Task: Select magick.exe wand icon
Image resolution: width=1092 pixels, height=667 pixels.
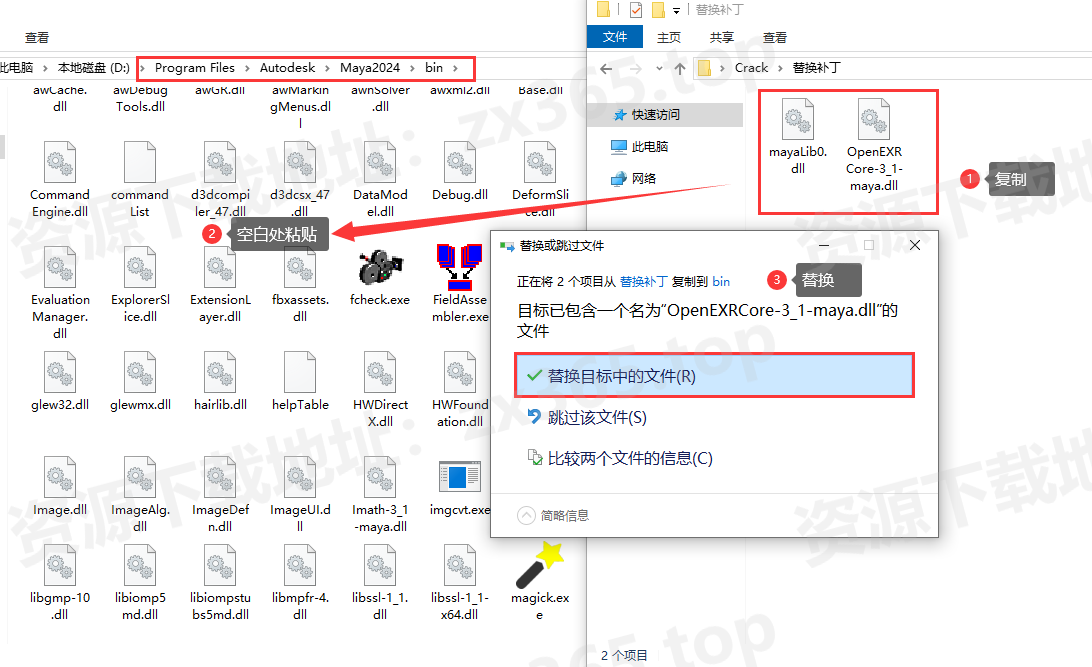Action: pyautogui.click(x=540, y=565)
